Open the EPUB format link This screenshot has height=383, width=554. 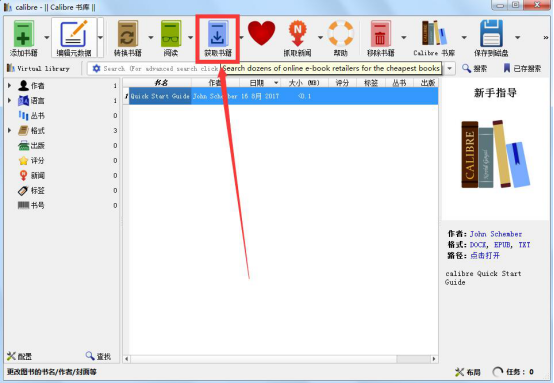click(502, 244)
